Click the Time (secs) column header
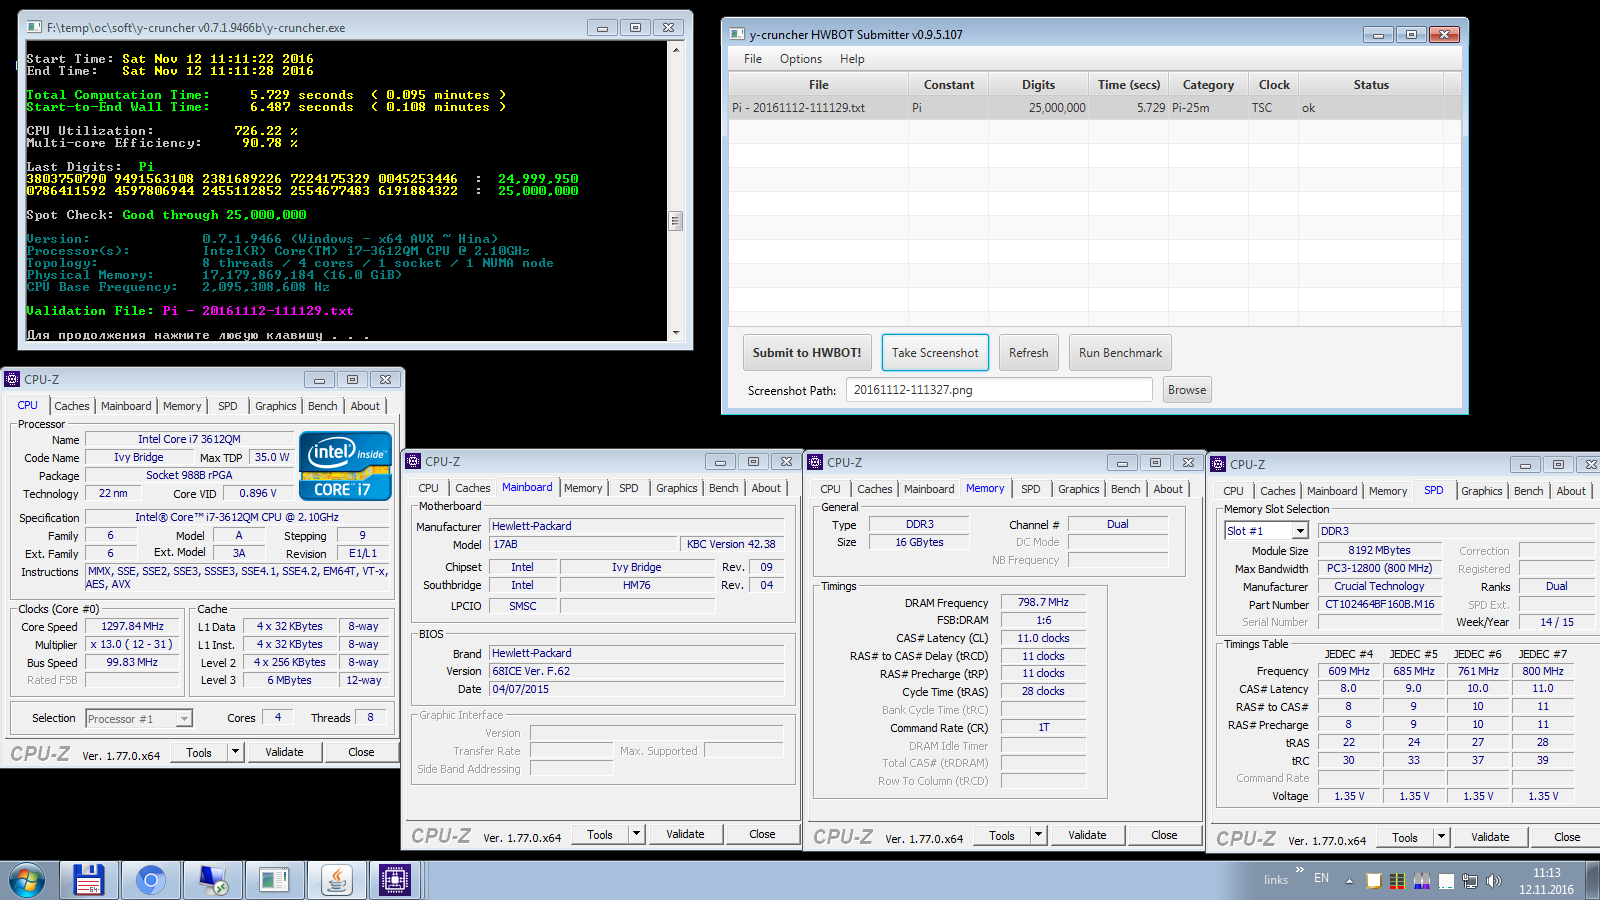 [x=1129, y=85]
